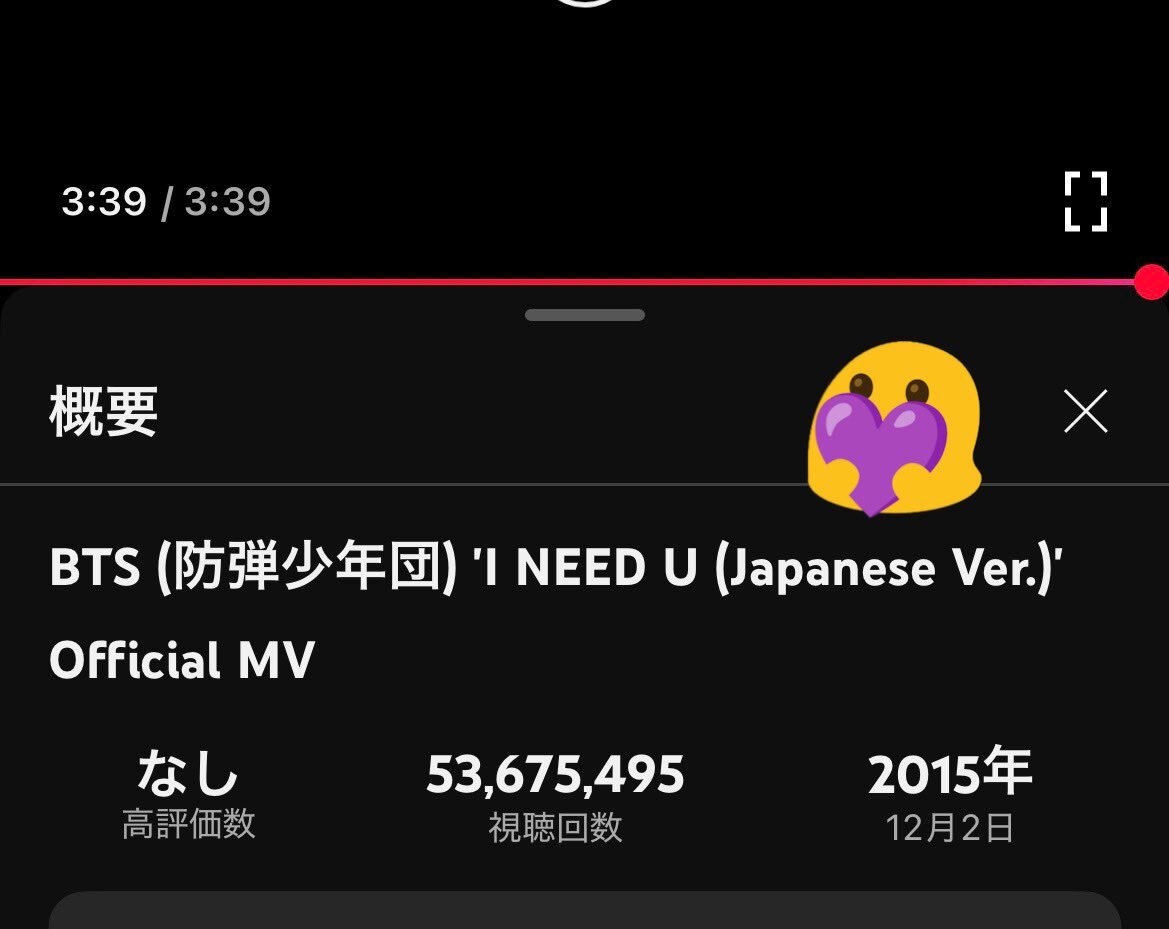Tap the current time 3:39 indicator

pyautogui.click(x=104, y=201)
